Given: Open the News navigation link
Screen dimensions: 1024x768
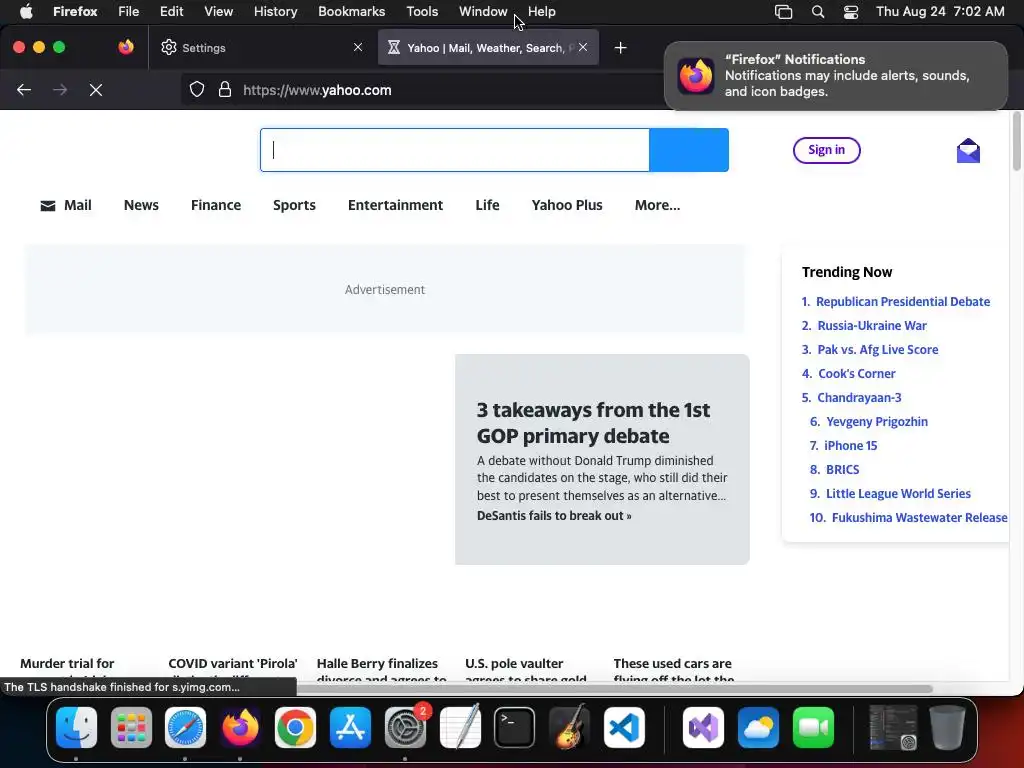Looking at the screenshot, I should pos(141,205).
